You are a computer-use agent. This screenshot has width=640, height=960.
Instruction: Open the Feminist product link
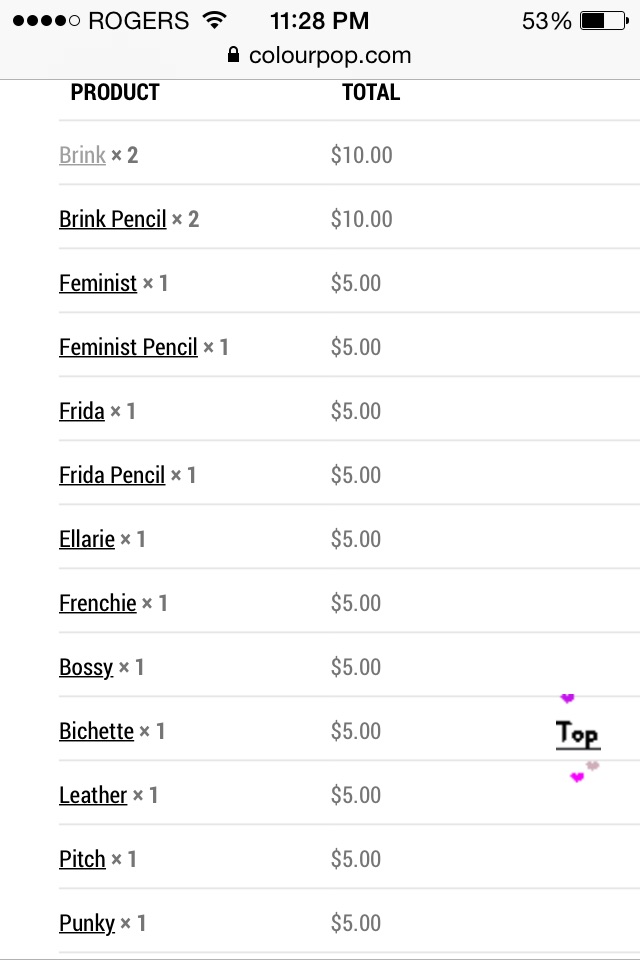click(98, 283)
